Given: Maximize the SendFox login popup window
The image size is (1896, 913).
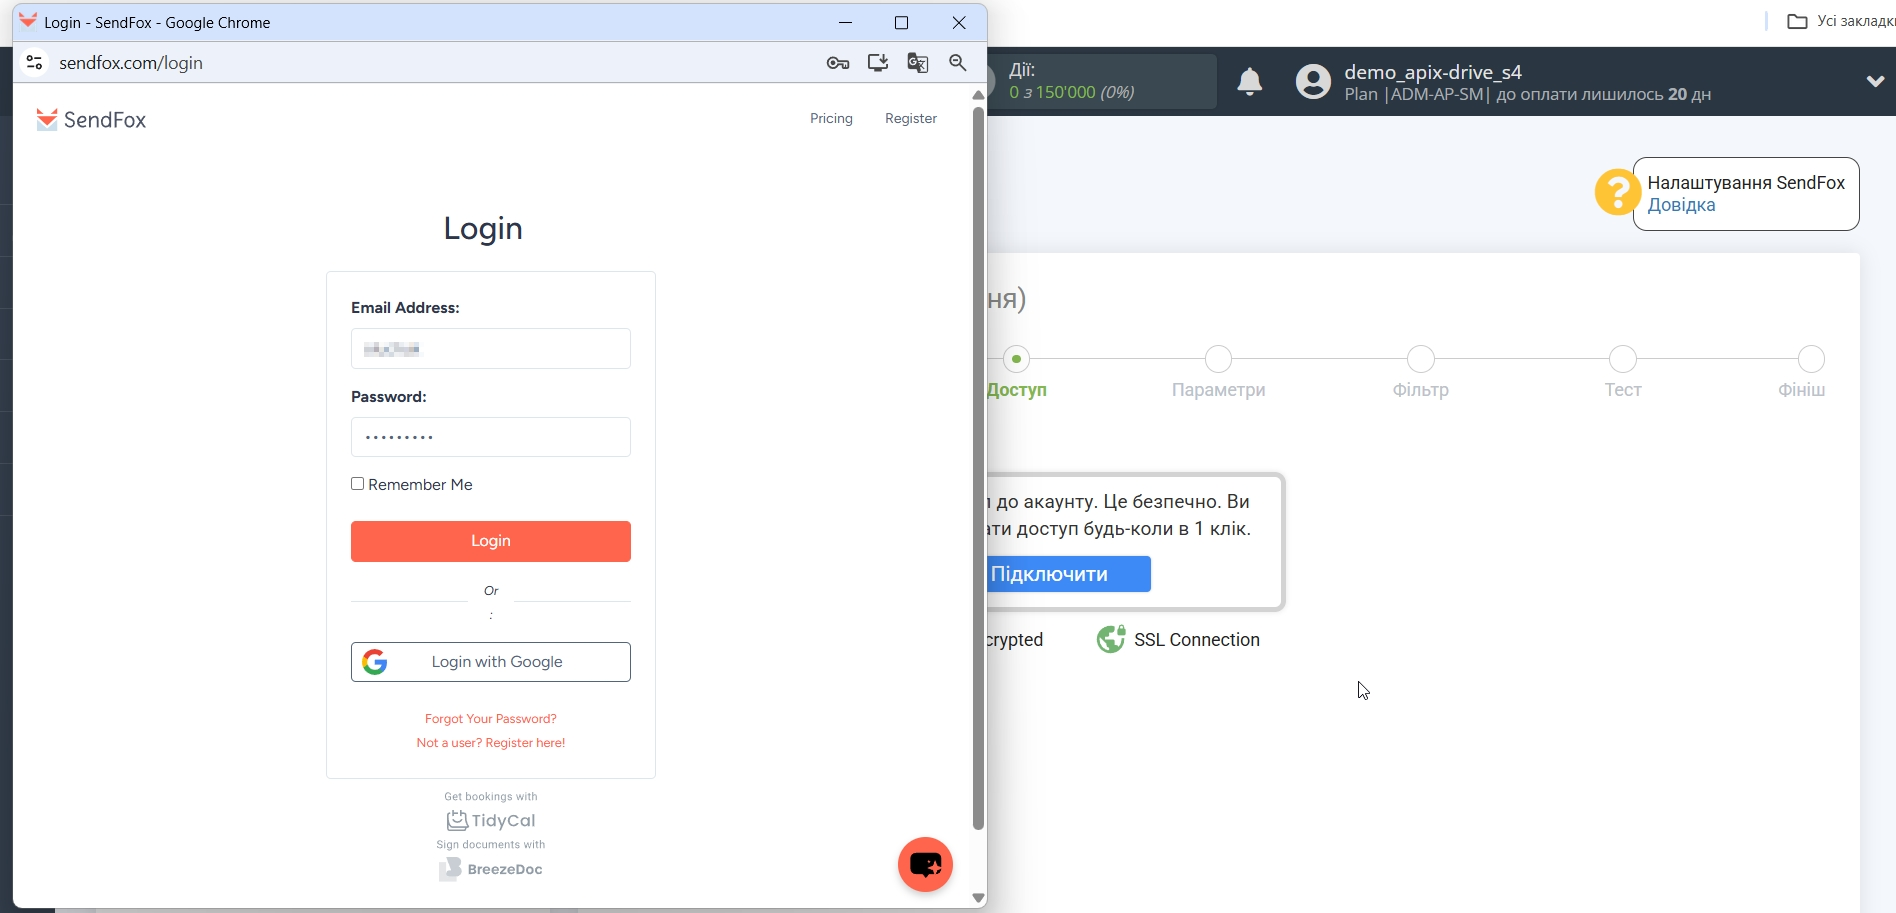Looking at the screenshot, I should 901,23.
